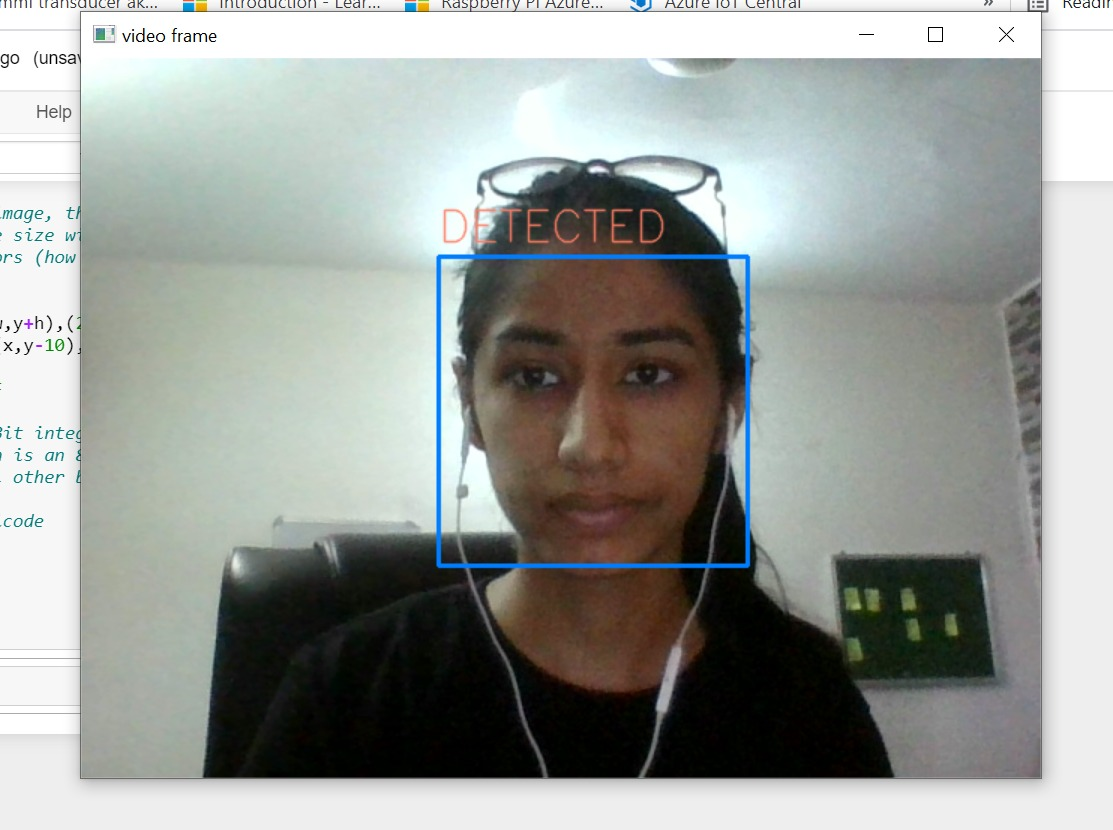Click the video frame window app icon

[x=104, y=35]
